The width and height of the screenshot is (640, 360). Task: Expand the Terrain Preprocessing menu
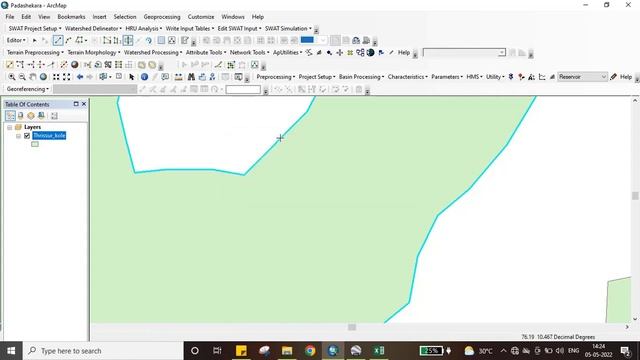pos(35,53)
